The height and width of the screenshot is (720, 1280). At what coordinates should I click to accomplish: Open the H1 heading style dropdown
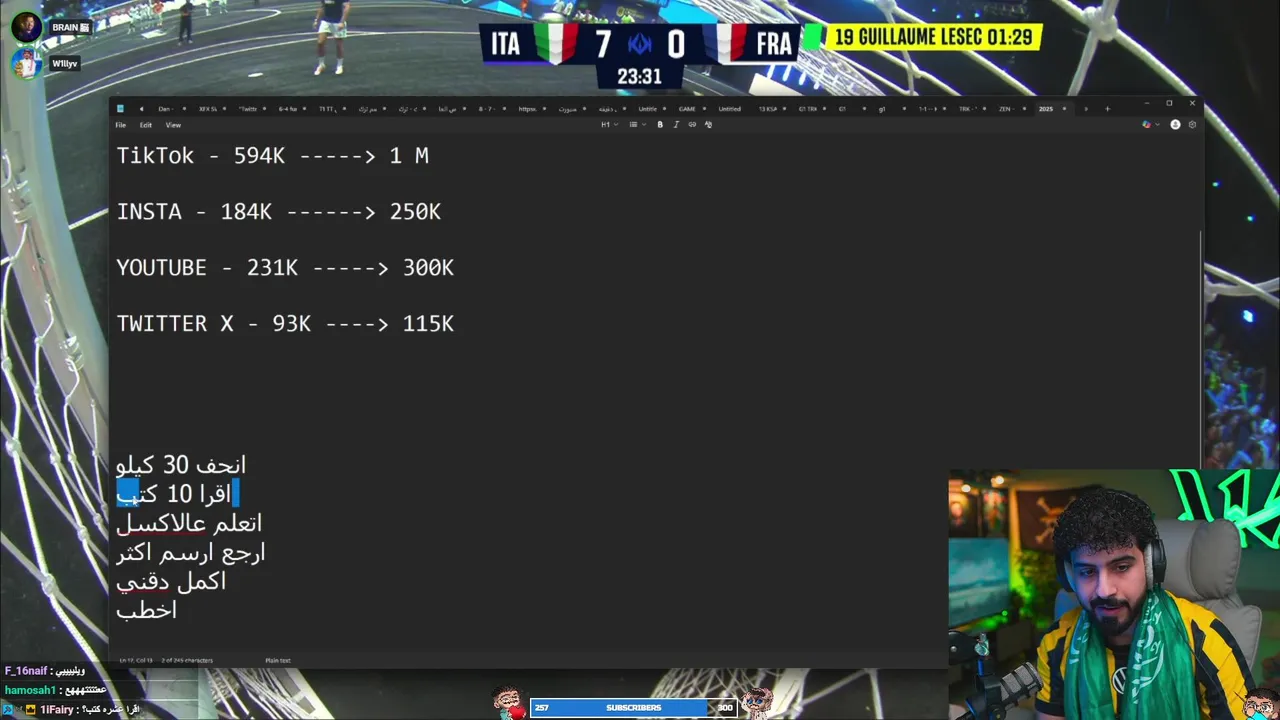pos(608,125)
